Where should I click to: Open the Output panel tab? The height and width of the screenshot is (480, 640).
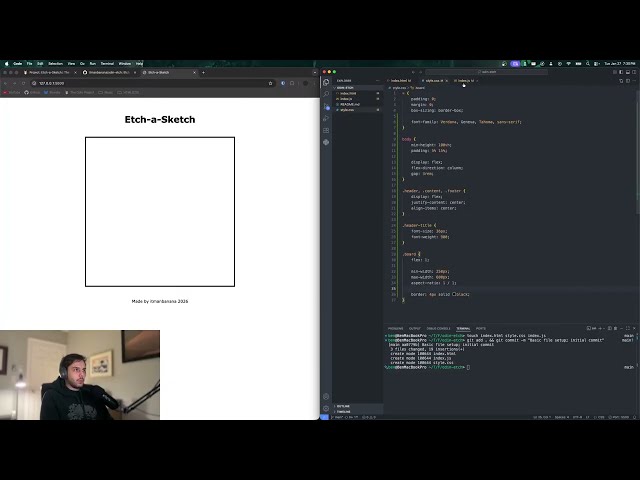click(415, 329)
